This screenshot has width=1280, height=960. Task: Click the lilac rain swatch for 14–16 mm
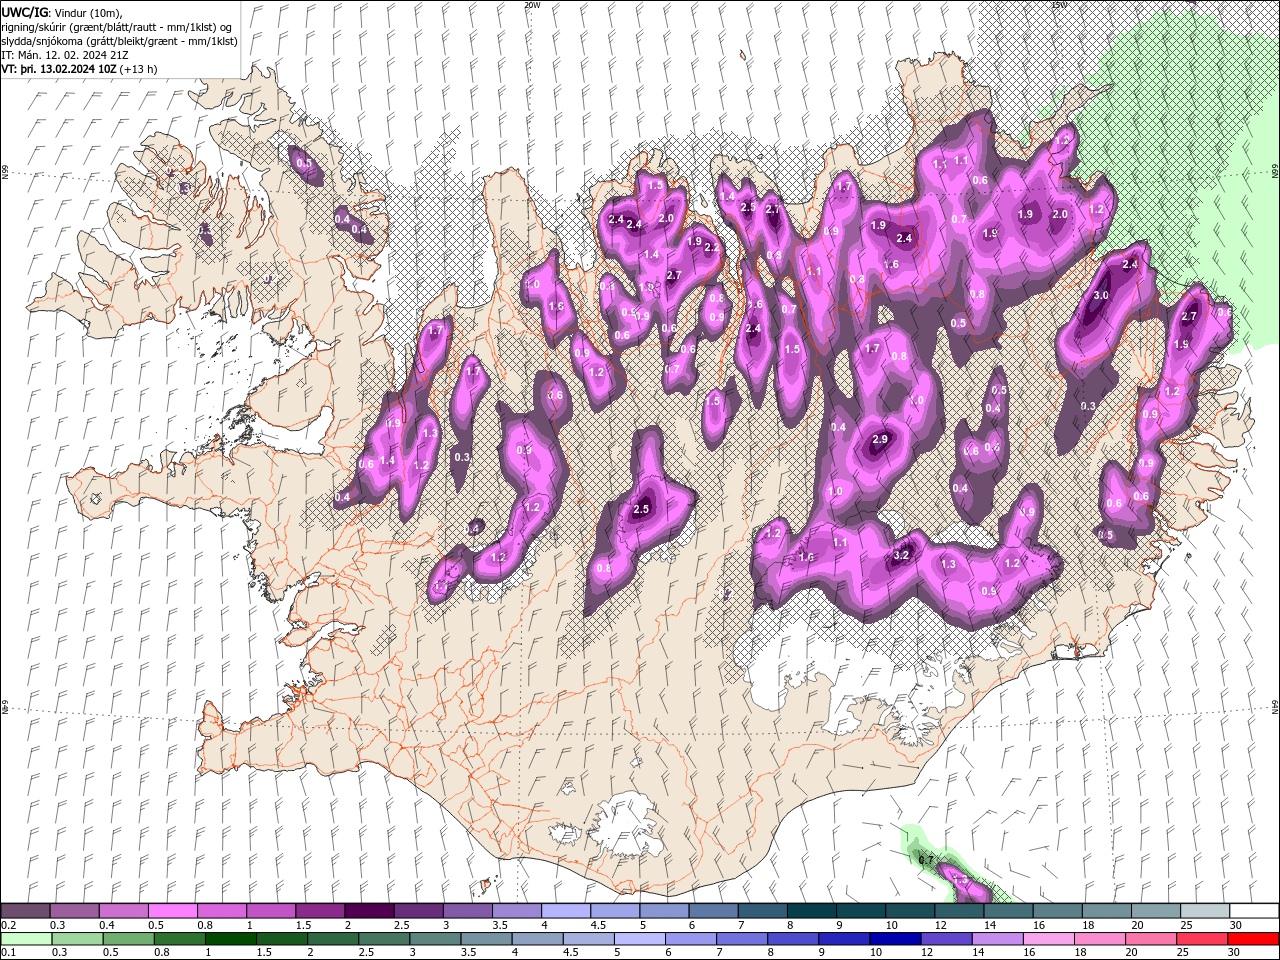coord(997,939)
